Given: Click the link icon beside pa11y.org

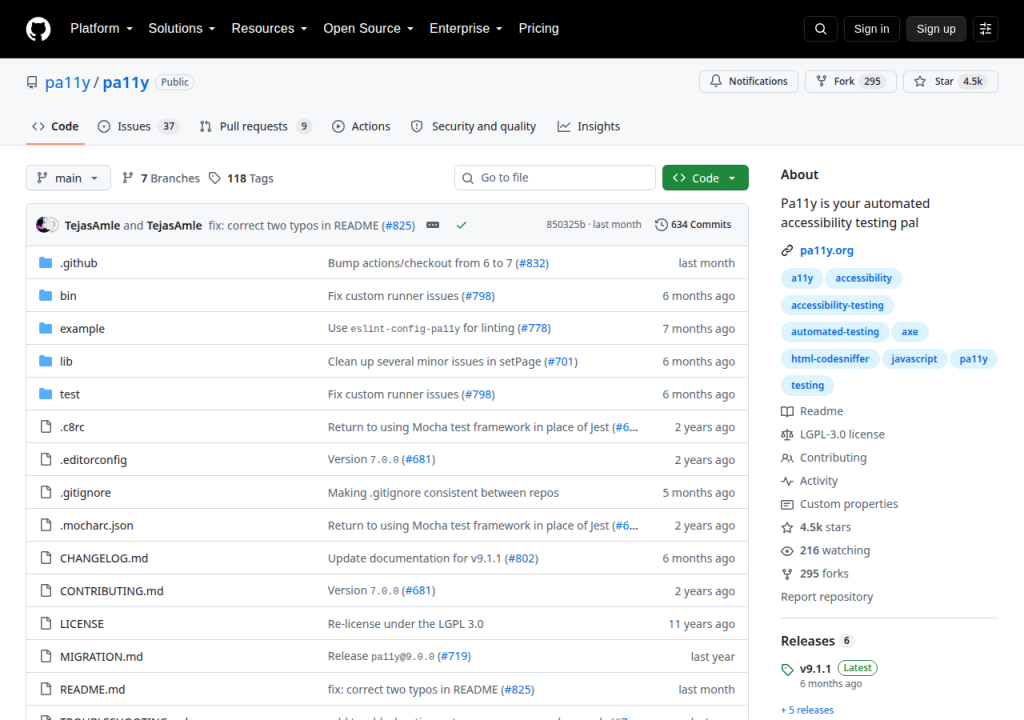Looking at the screenshot, I should coord(787,250).
